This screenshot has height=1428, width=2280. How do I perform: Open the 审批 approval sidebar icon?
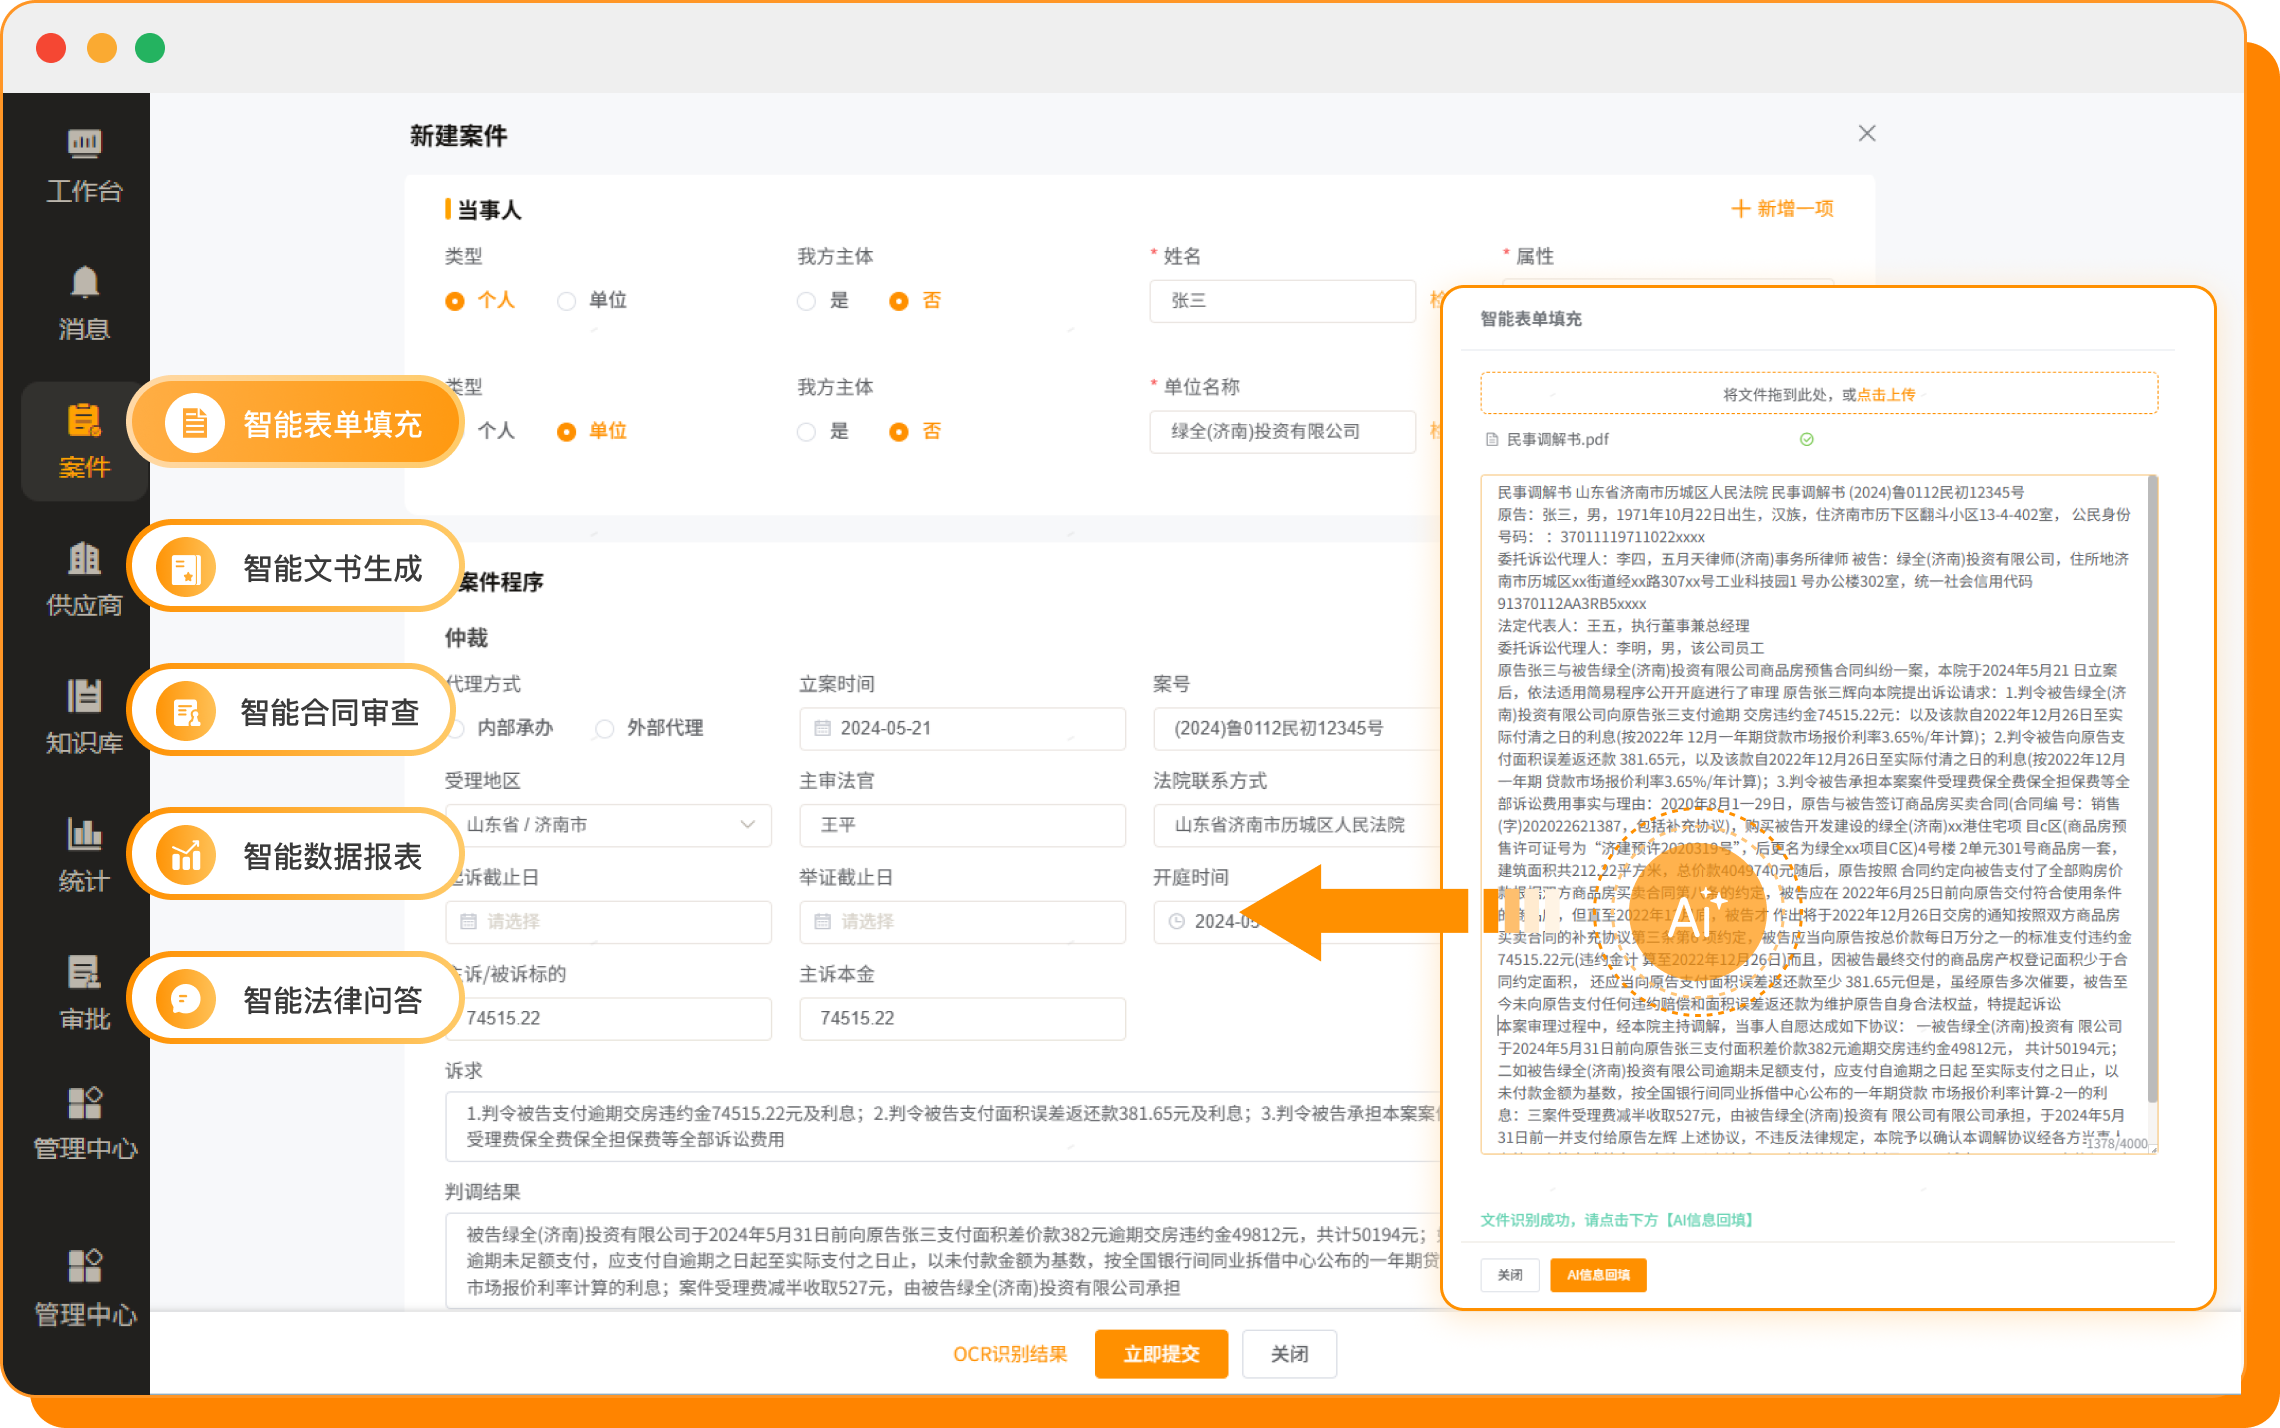tap(84, 973)
